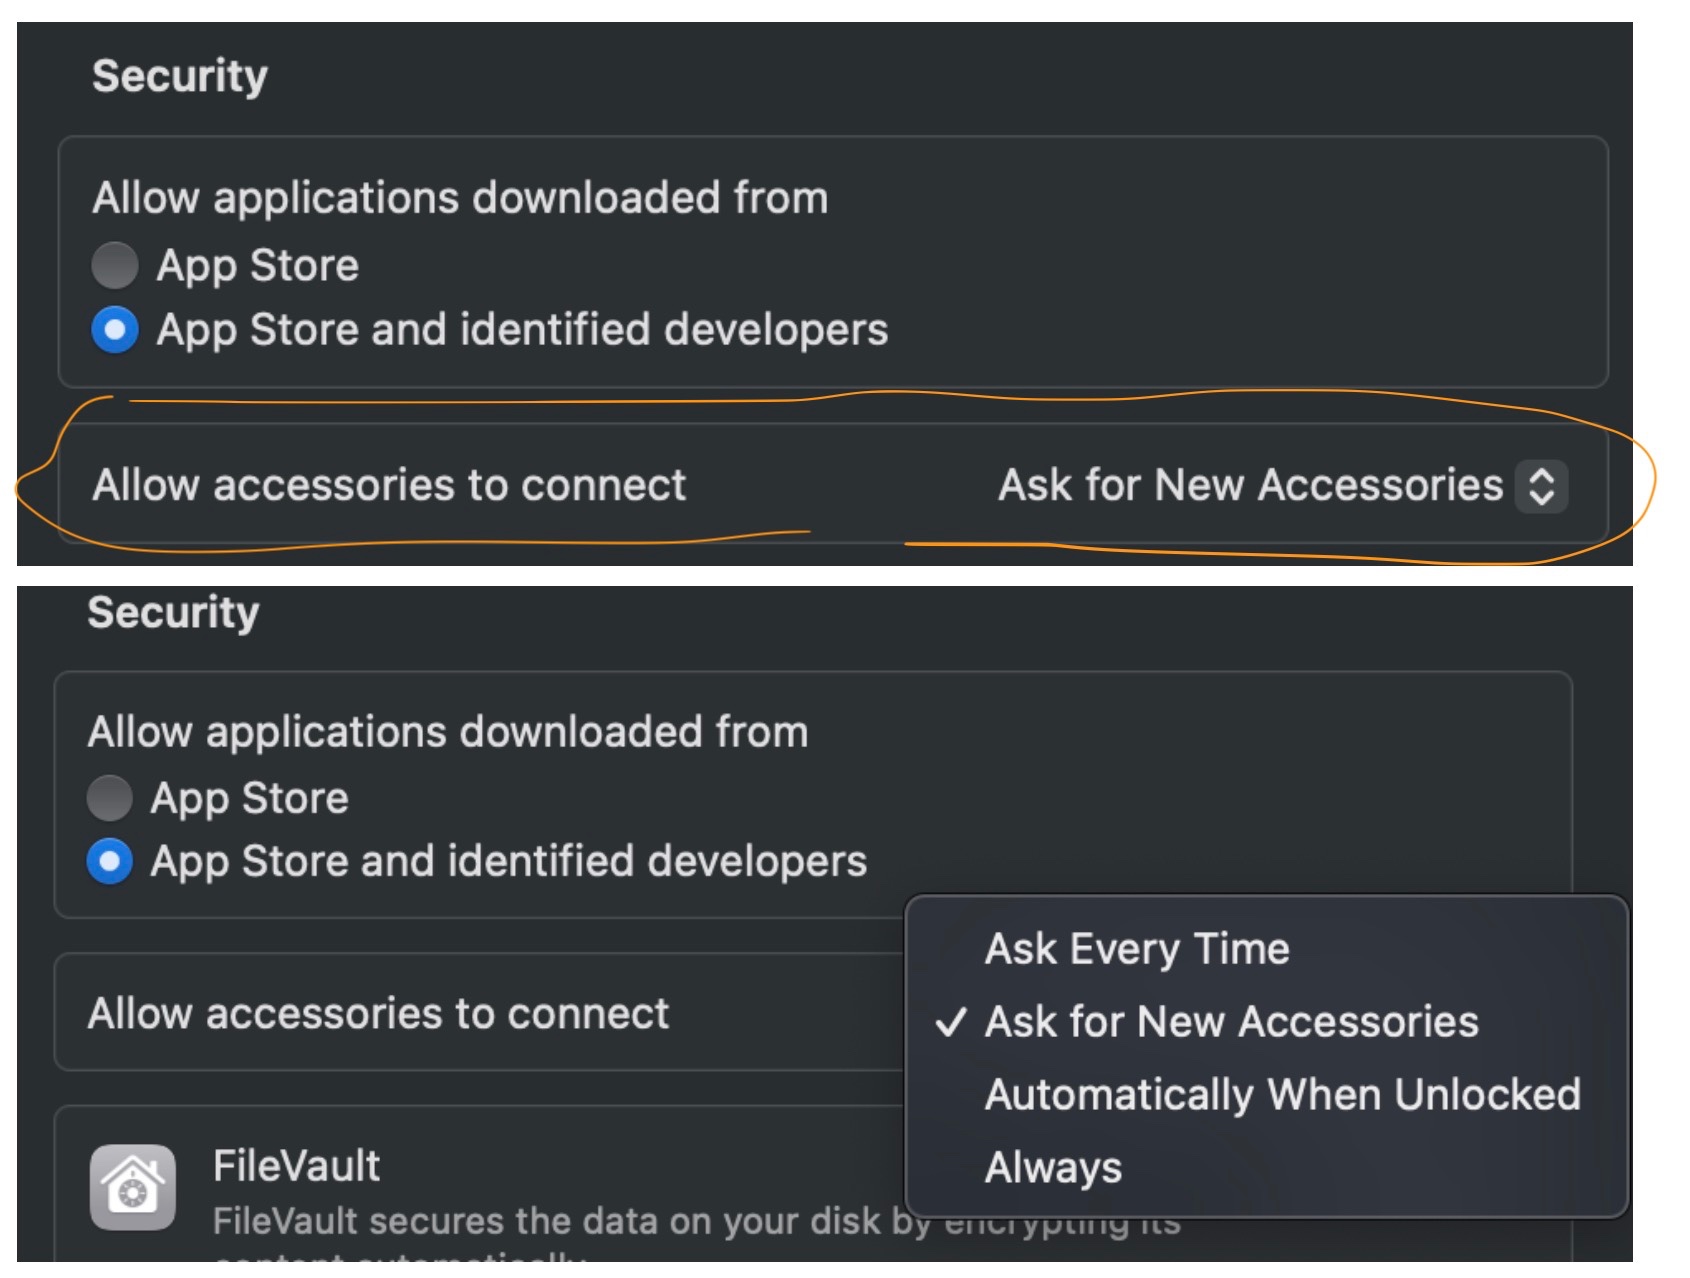Click the Security heading in the upper panel

pyautogui.click(x=180, y=76)
